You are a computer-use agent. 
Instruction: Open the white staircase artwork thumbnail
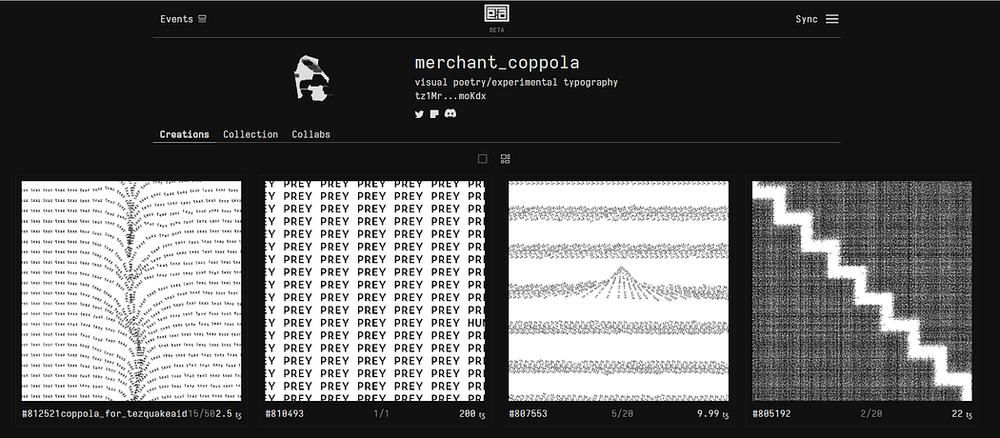861,290
